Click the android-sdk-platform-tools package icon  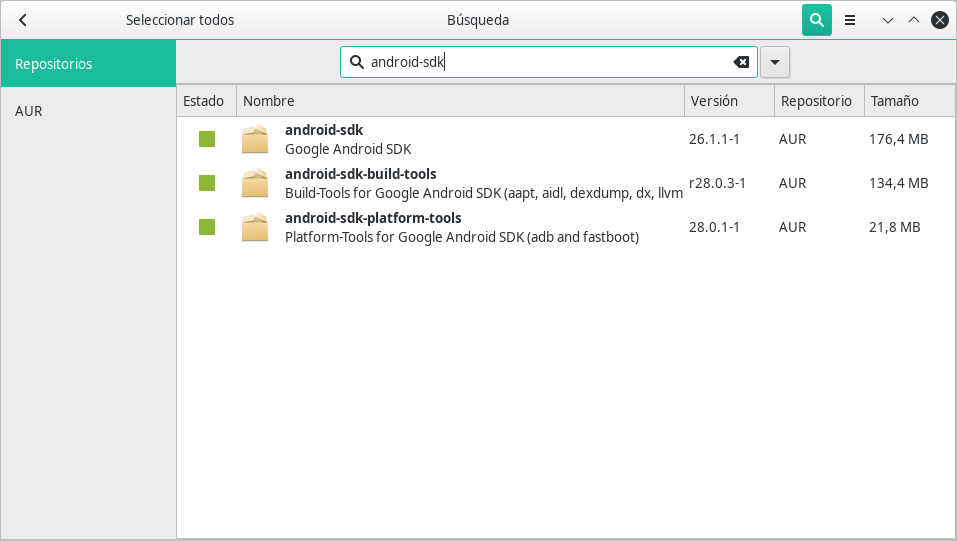click(255, 227)
